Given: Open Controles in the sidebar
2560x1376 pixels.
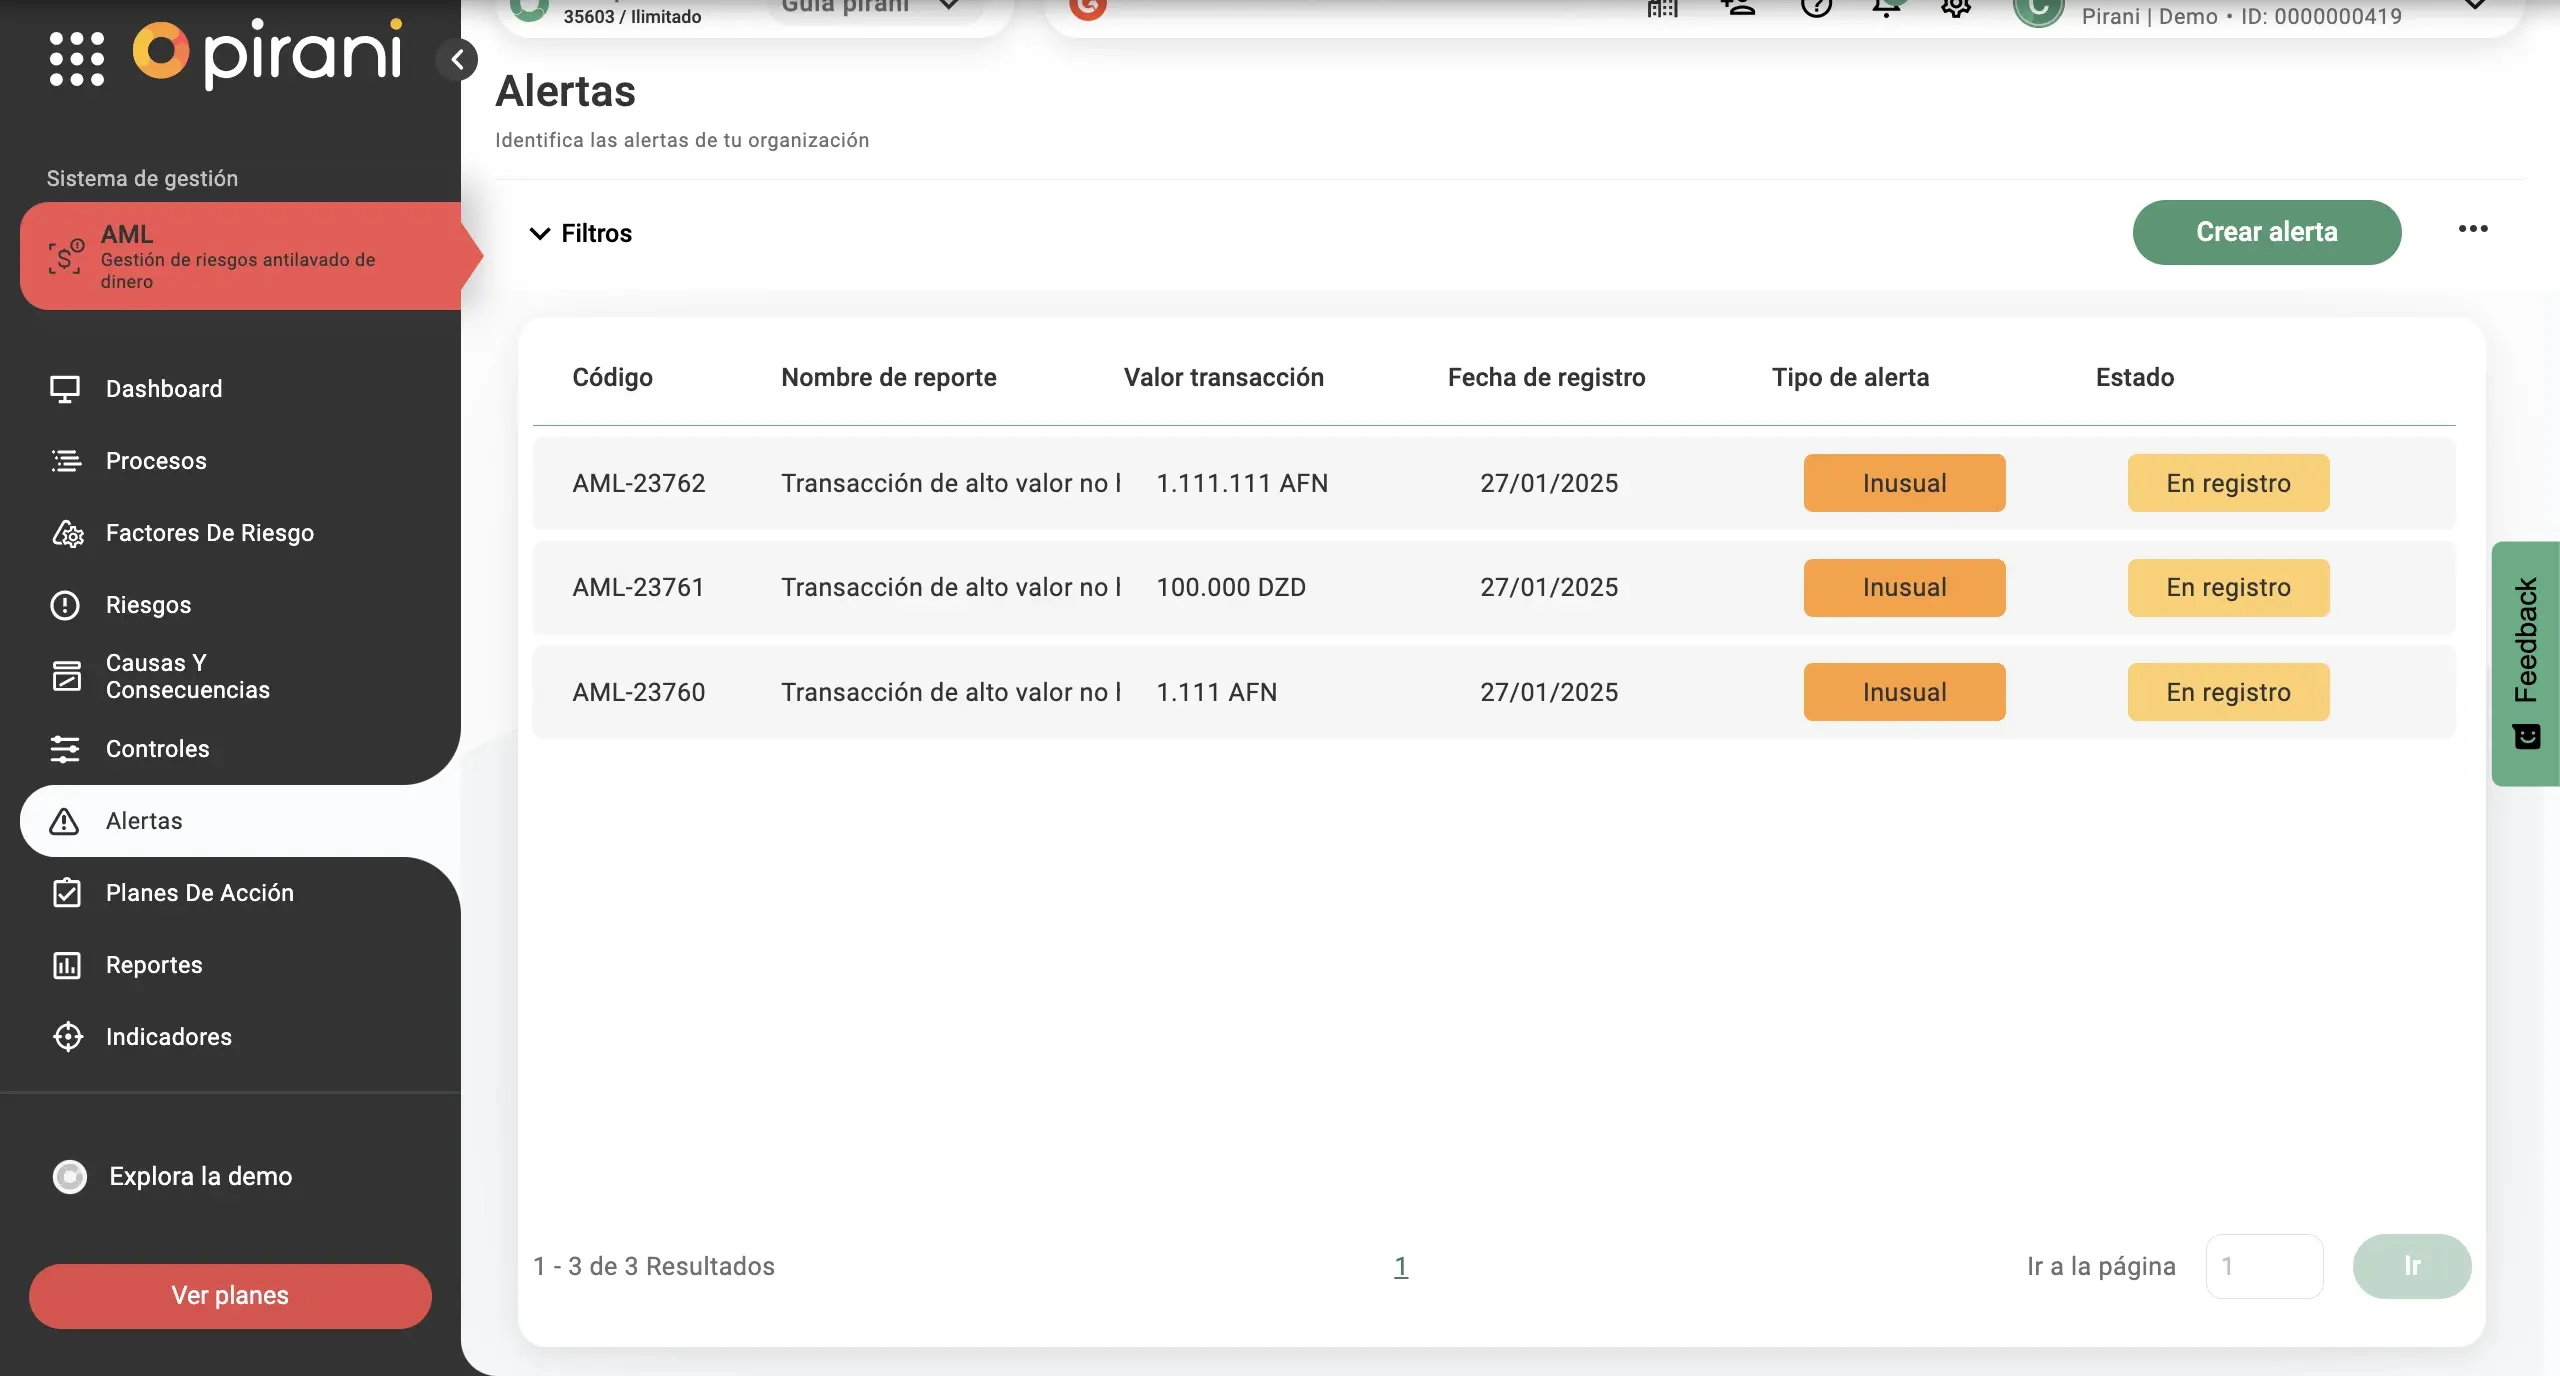Looking at the screenshot, I should [x=157, y=749].
